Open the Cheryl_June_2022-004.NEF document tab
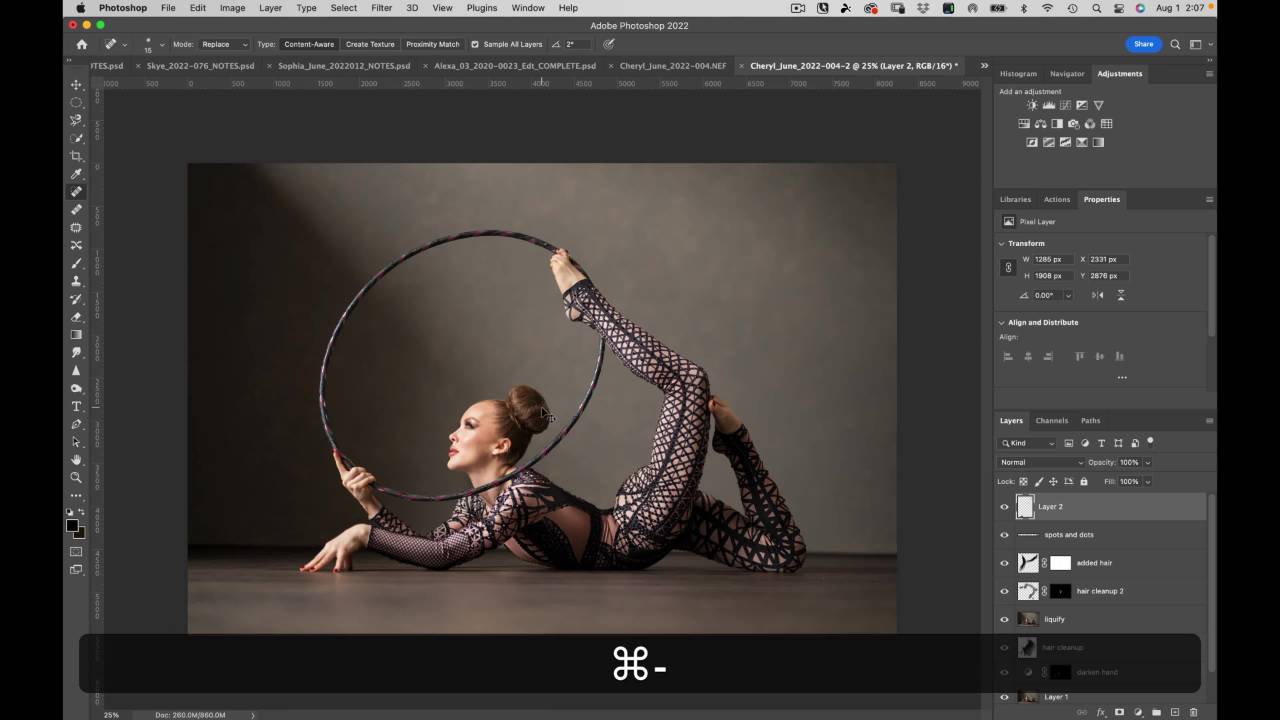Screen dimensions: 1280x720 coord(673,66)
